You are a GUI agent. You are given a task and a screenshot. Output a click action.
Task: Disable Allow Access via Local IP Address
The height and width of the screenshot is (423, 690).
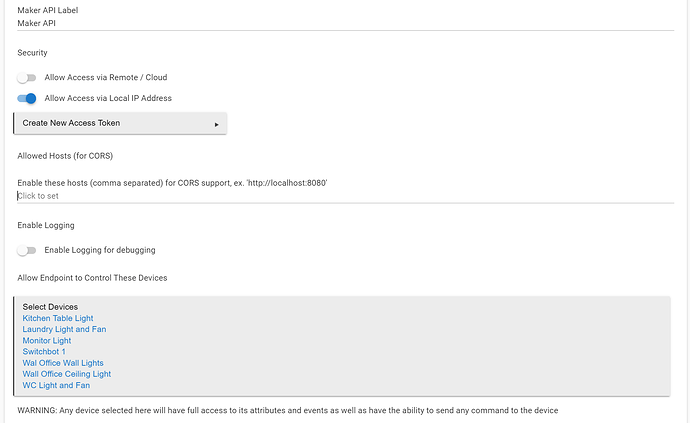[27, 98]
